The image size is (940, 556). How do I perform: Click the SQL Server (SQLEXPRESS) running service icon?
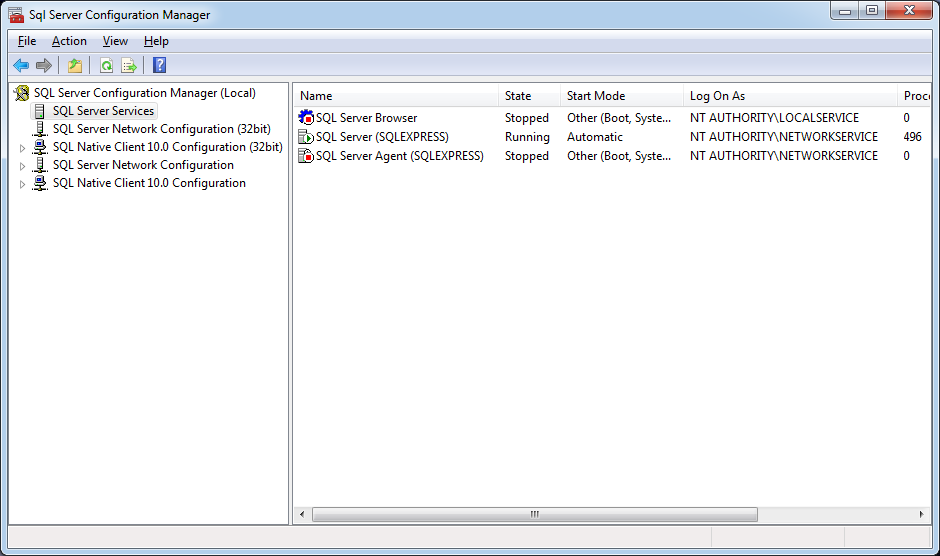(x=306, y=137)
